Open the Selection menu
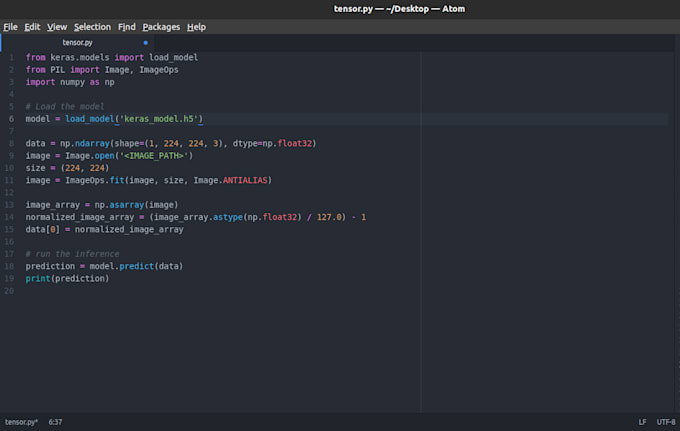Screen dimensions: 680x431 pos(92,26)
